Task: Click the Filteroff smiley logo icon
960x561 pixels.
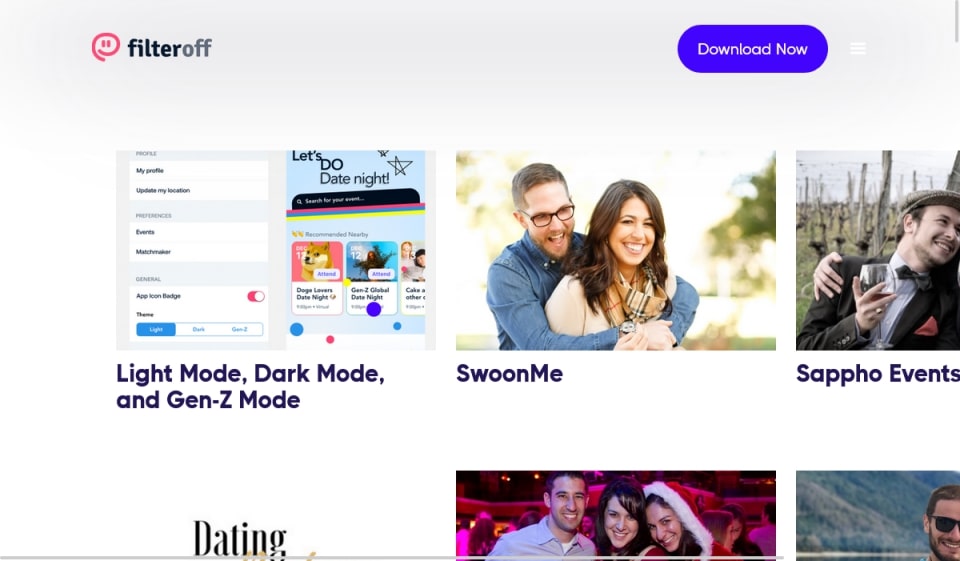Action: [106, 47]
